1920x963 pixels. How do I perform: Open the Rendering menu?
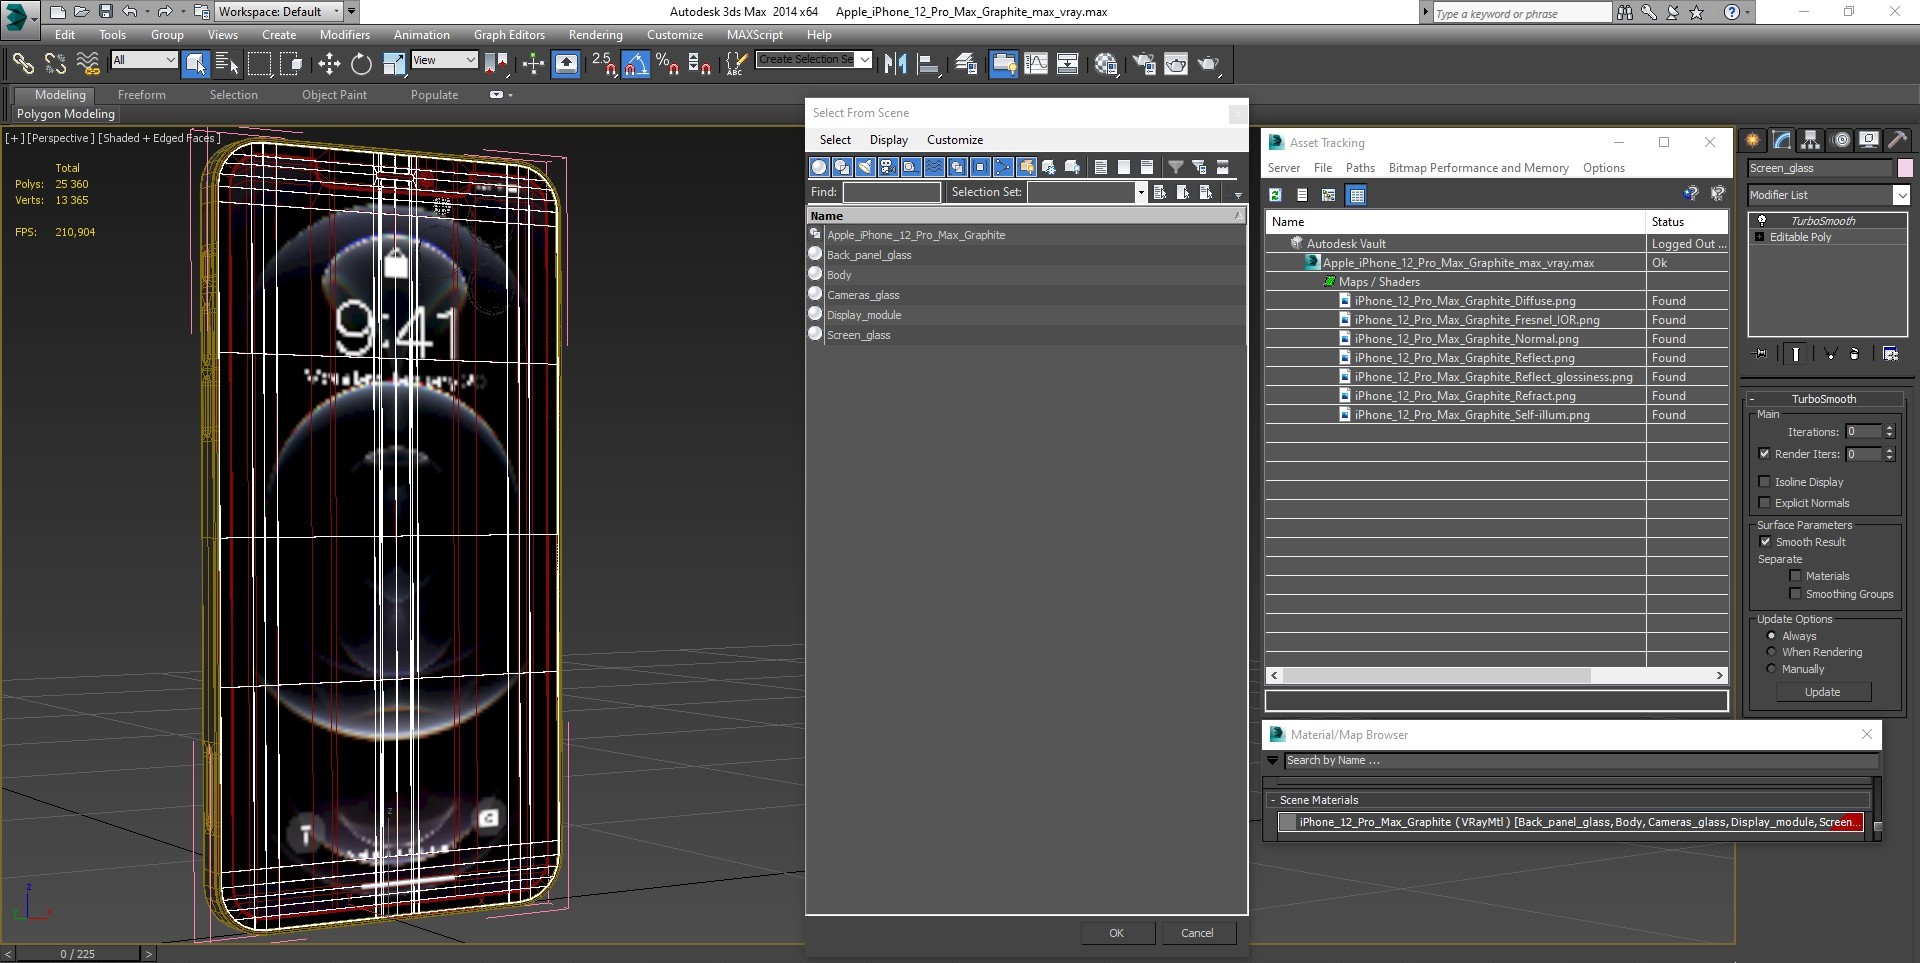595,35
